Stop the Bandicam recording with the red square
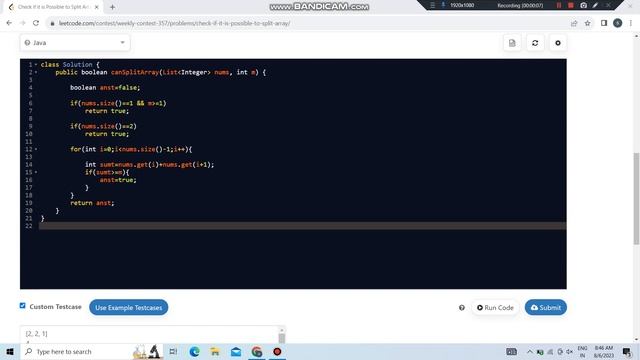640x360 pixels. [x=571, y=5]
